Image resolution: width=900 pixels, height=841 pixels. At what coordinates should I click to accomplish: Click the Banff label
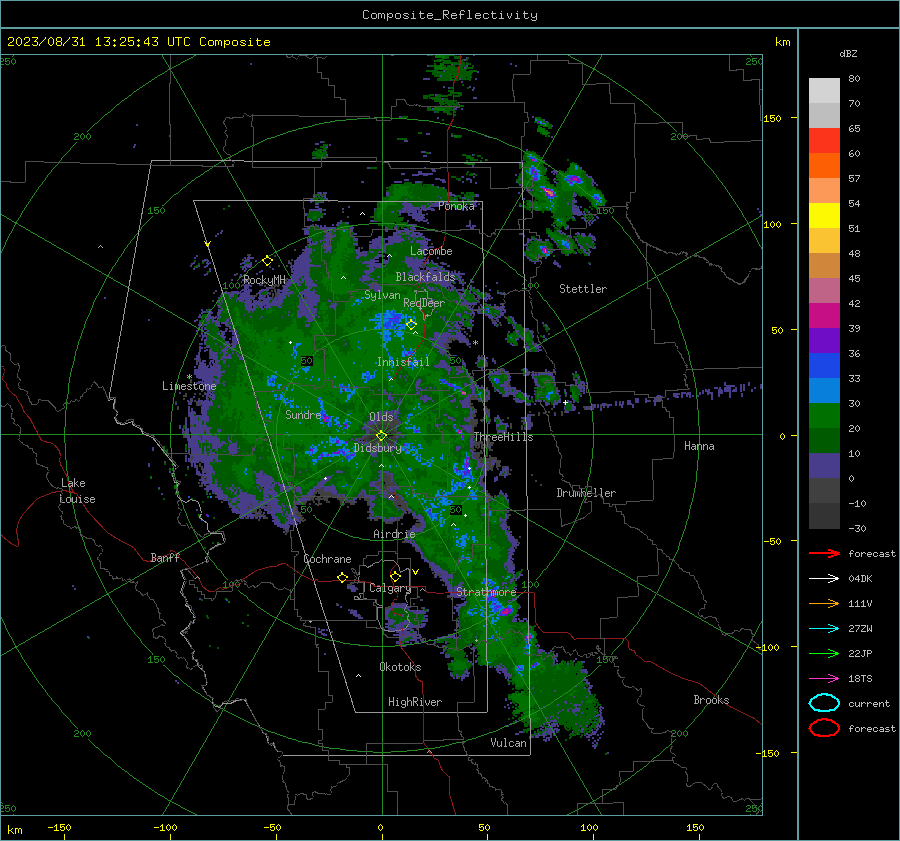165,557
